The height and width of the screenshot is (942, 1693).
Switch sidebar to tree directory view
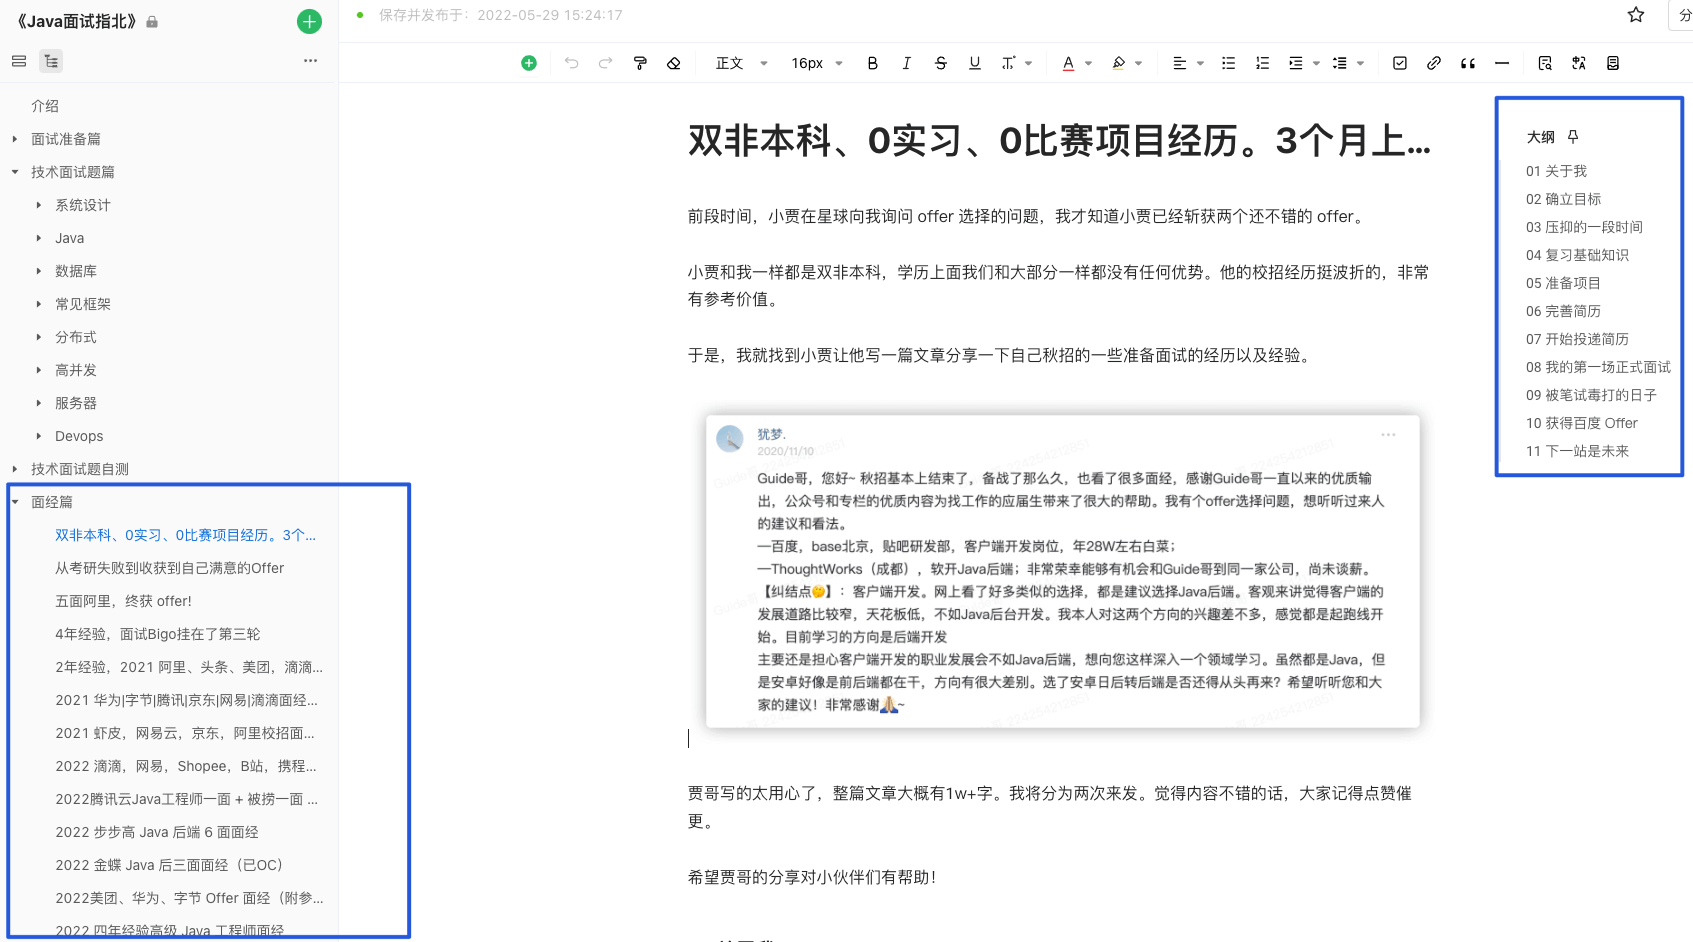[x=51, y=61]
